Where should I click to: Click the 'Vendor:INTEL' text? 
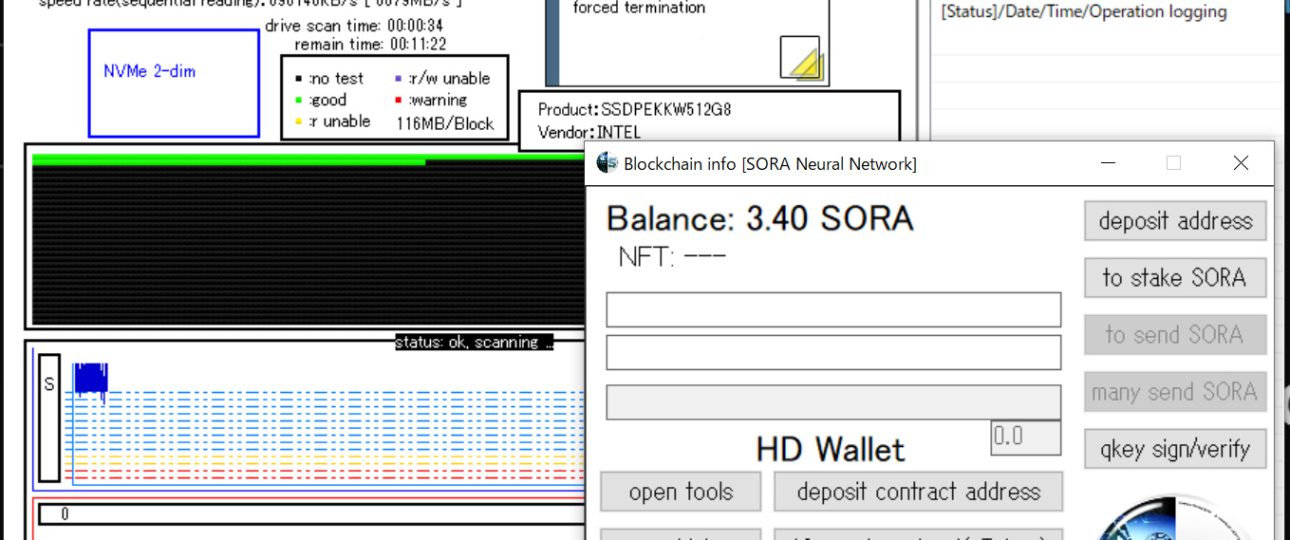(x=589, y=132)
